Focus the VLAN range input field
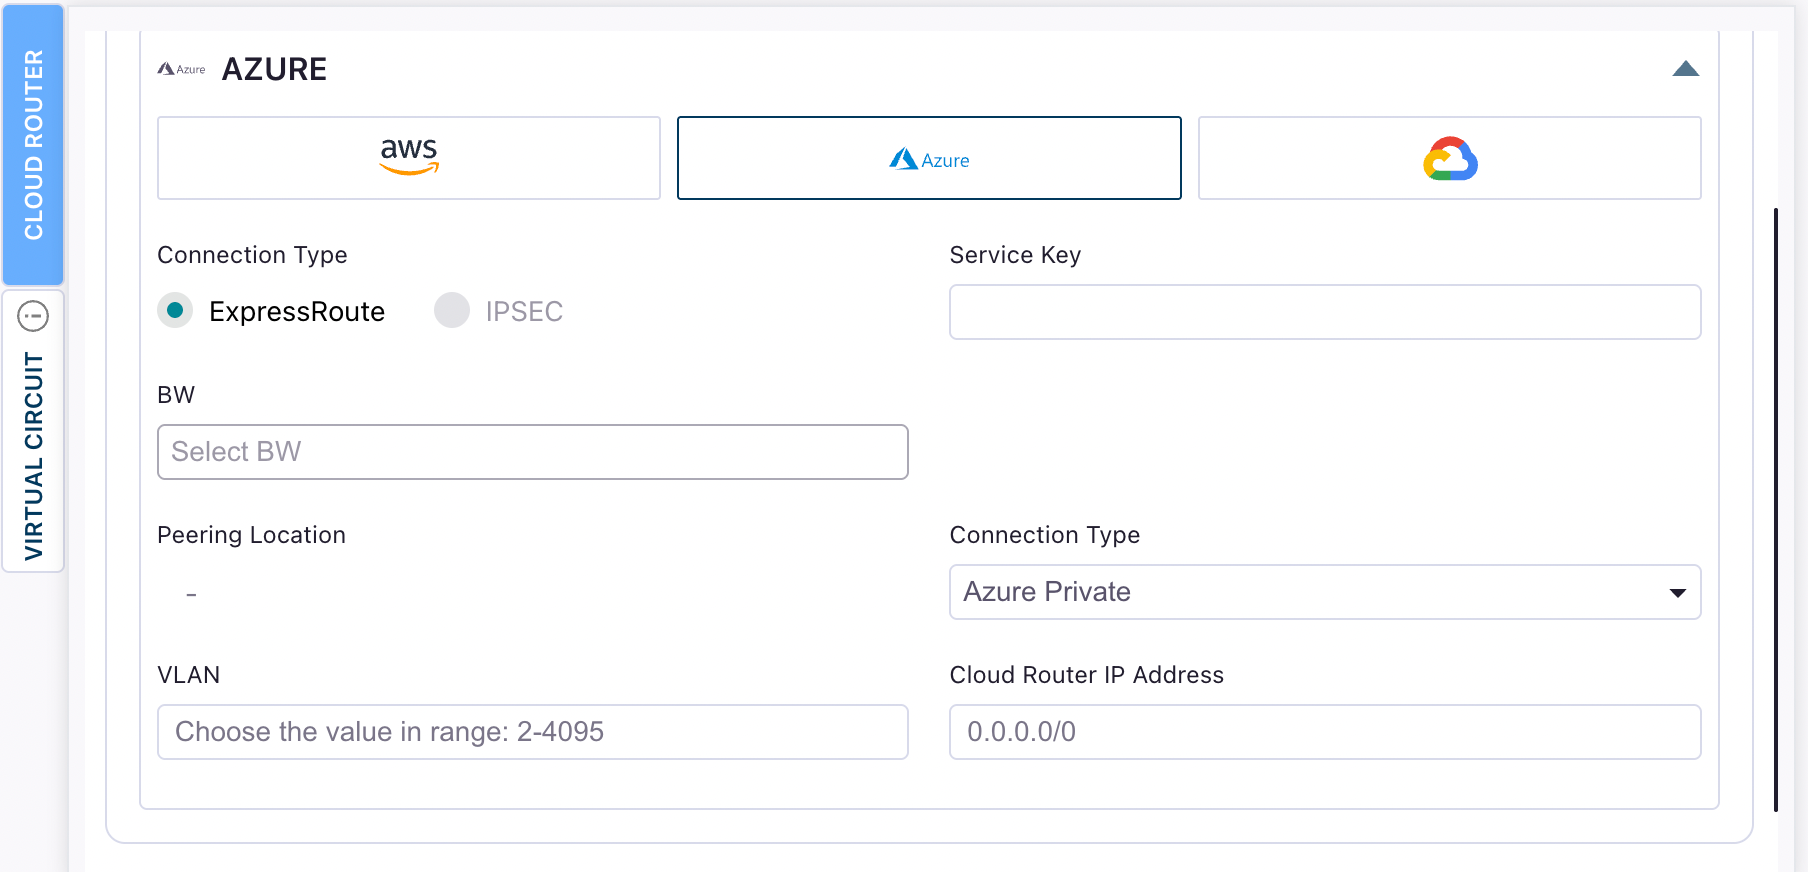The image size is (1808, 872). [x=533, y=732]
